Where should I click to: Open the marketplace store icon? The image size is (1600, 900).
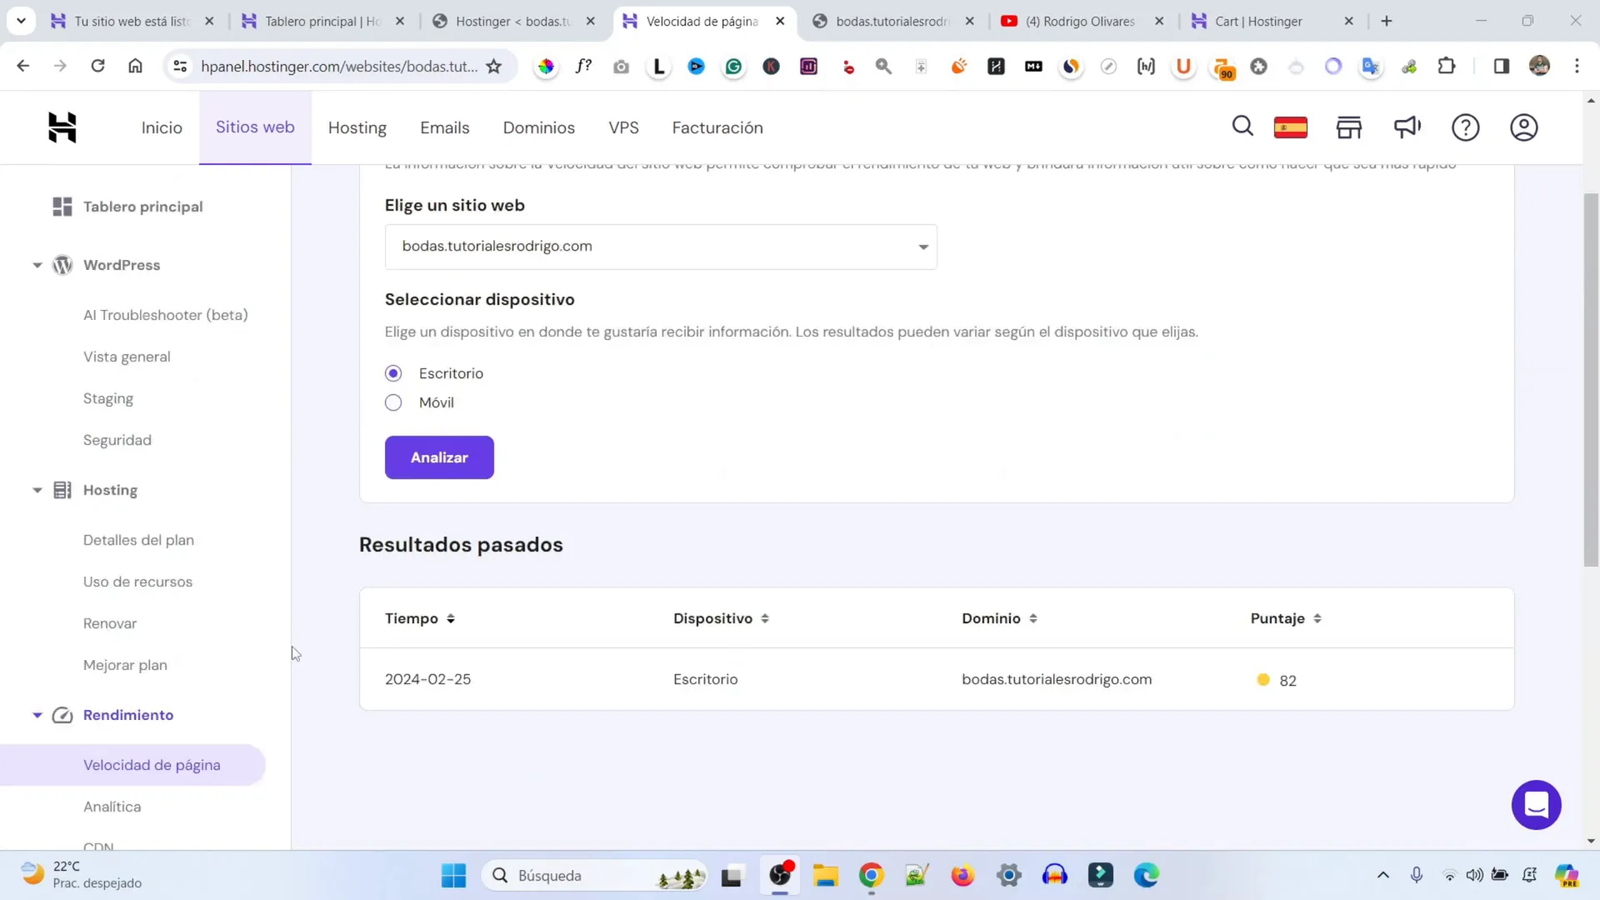pos(1349,127)
